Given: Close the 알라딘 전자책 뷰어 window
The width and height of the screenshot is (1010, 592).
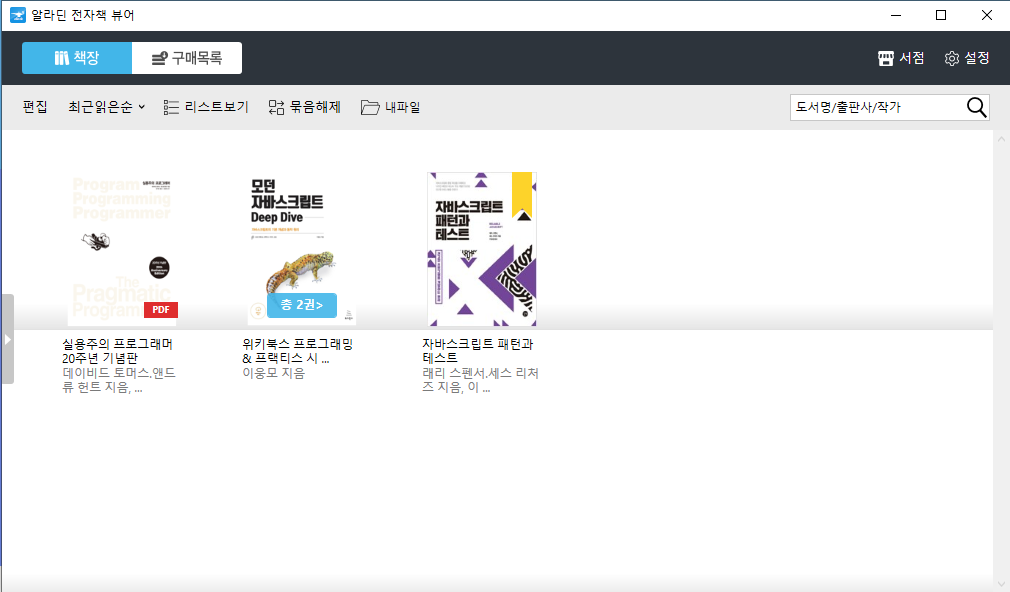Looking at the screenshot, I should pyautogui.click(x=987, y=15).
